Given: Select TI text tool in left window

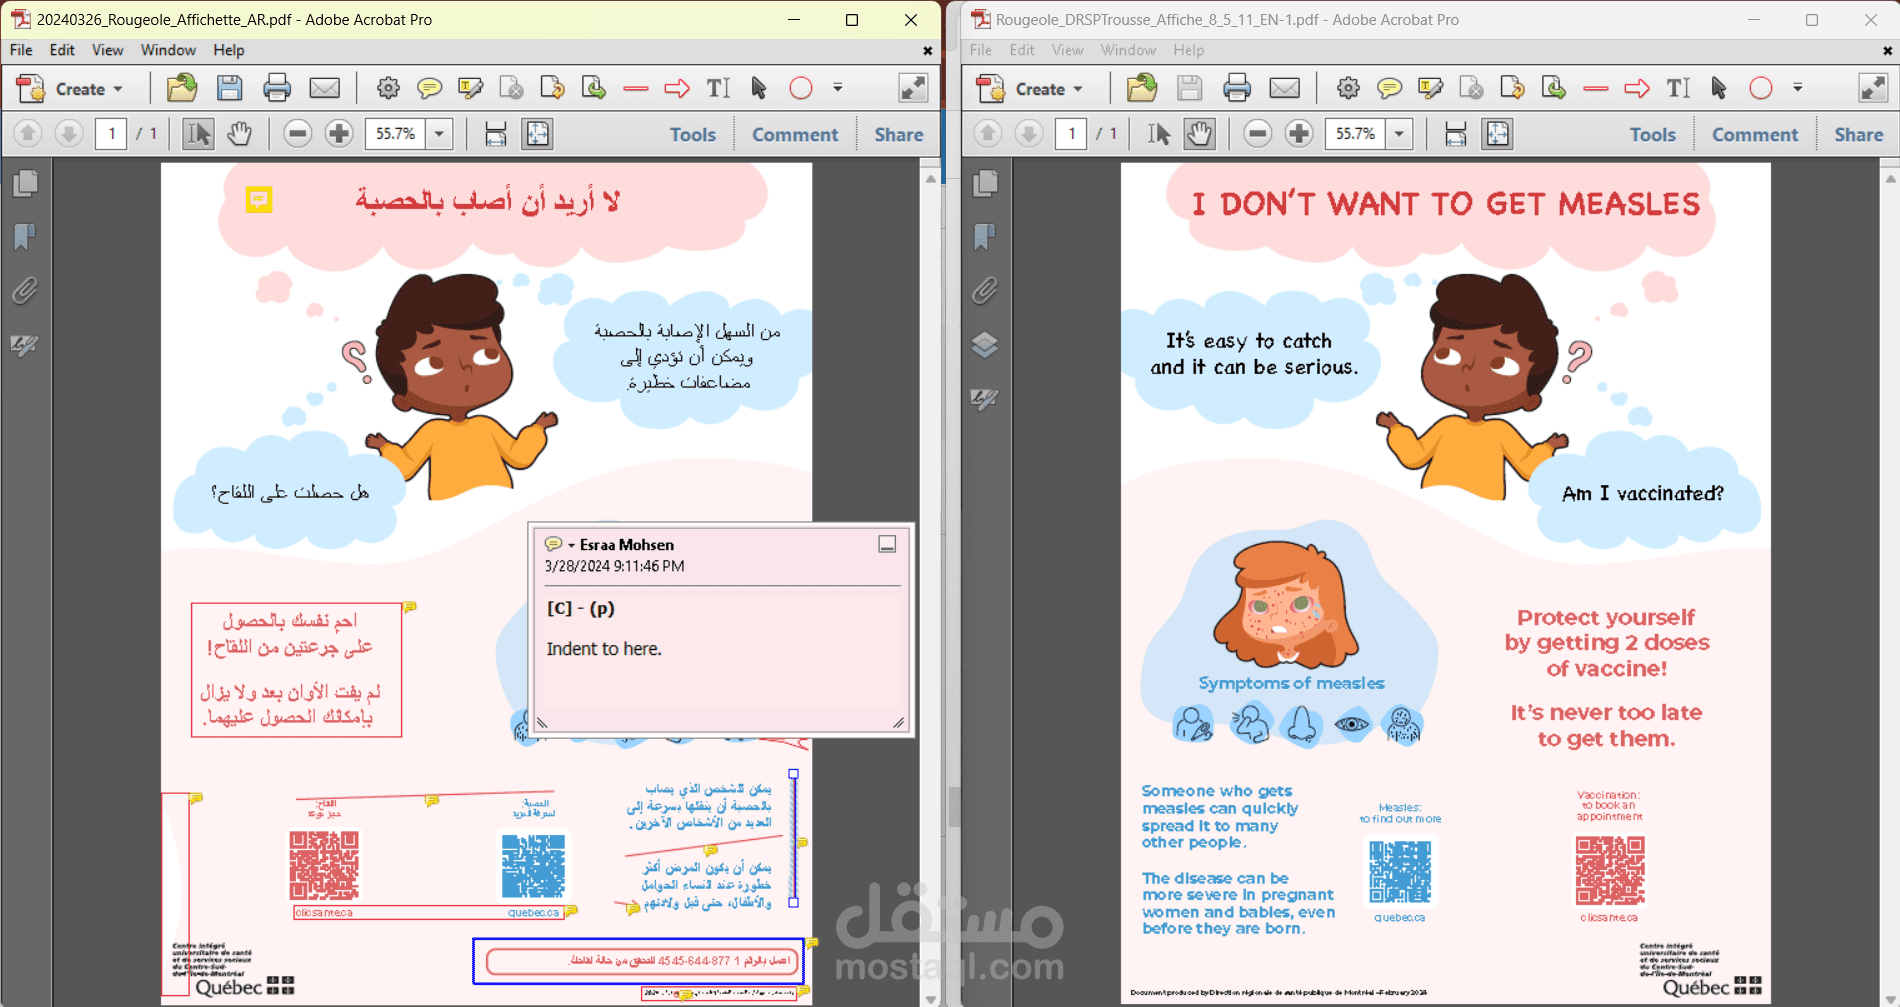Looking at the screenshot, I should [718, 88].
